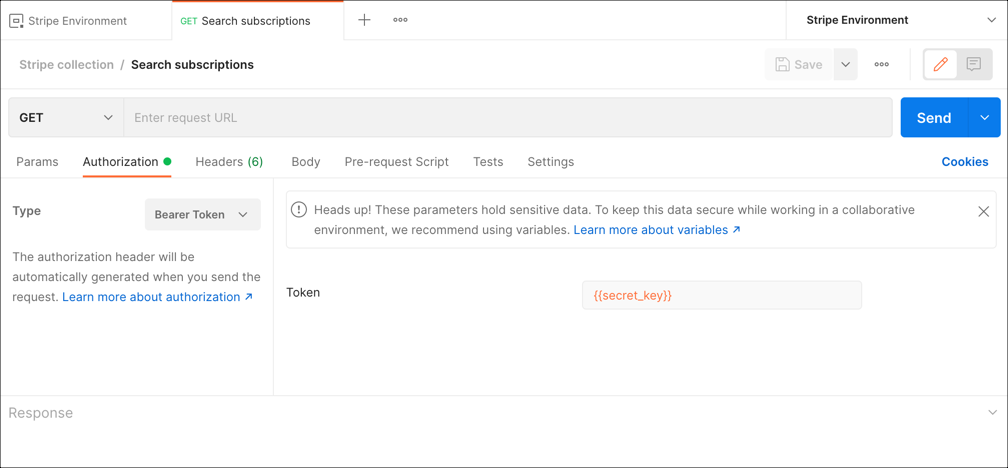
Task: Expand the Send button arrow options
Action: click(x=984, y=118)
